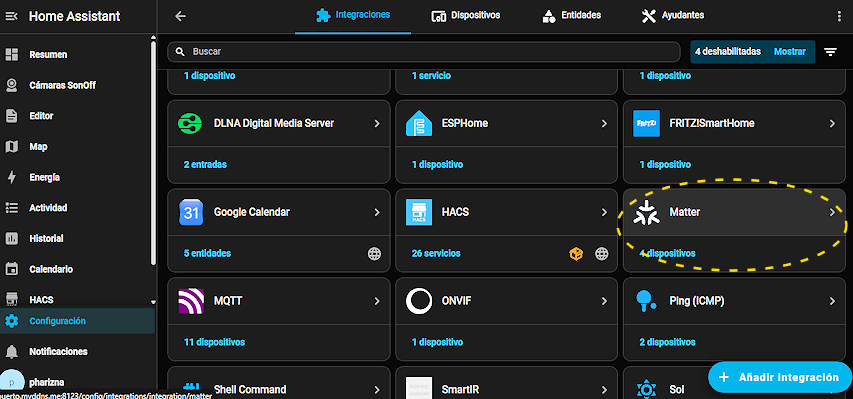Open the filter options icon

[x=830, y=52]
